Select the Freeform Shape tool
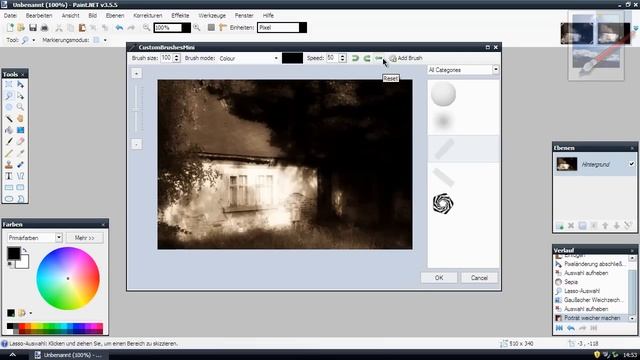The width and height of the screenshot is (640, 360). pos(20,199)
